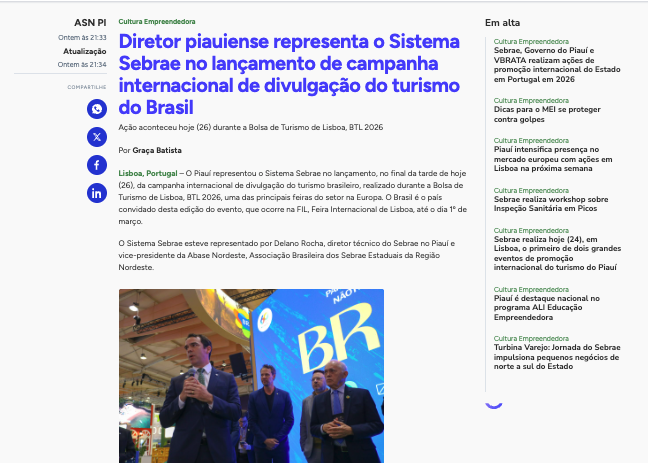Share article on Facebook icon
648x463 pixels.
coord(97,165)
